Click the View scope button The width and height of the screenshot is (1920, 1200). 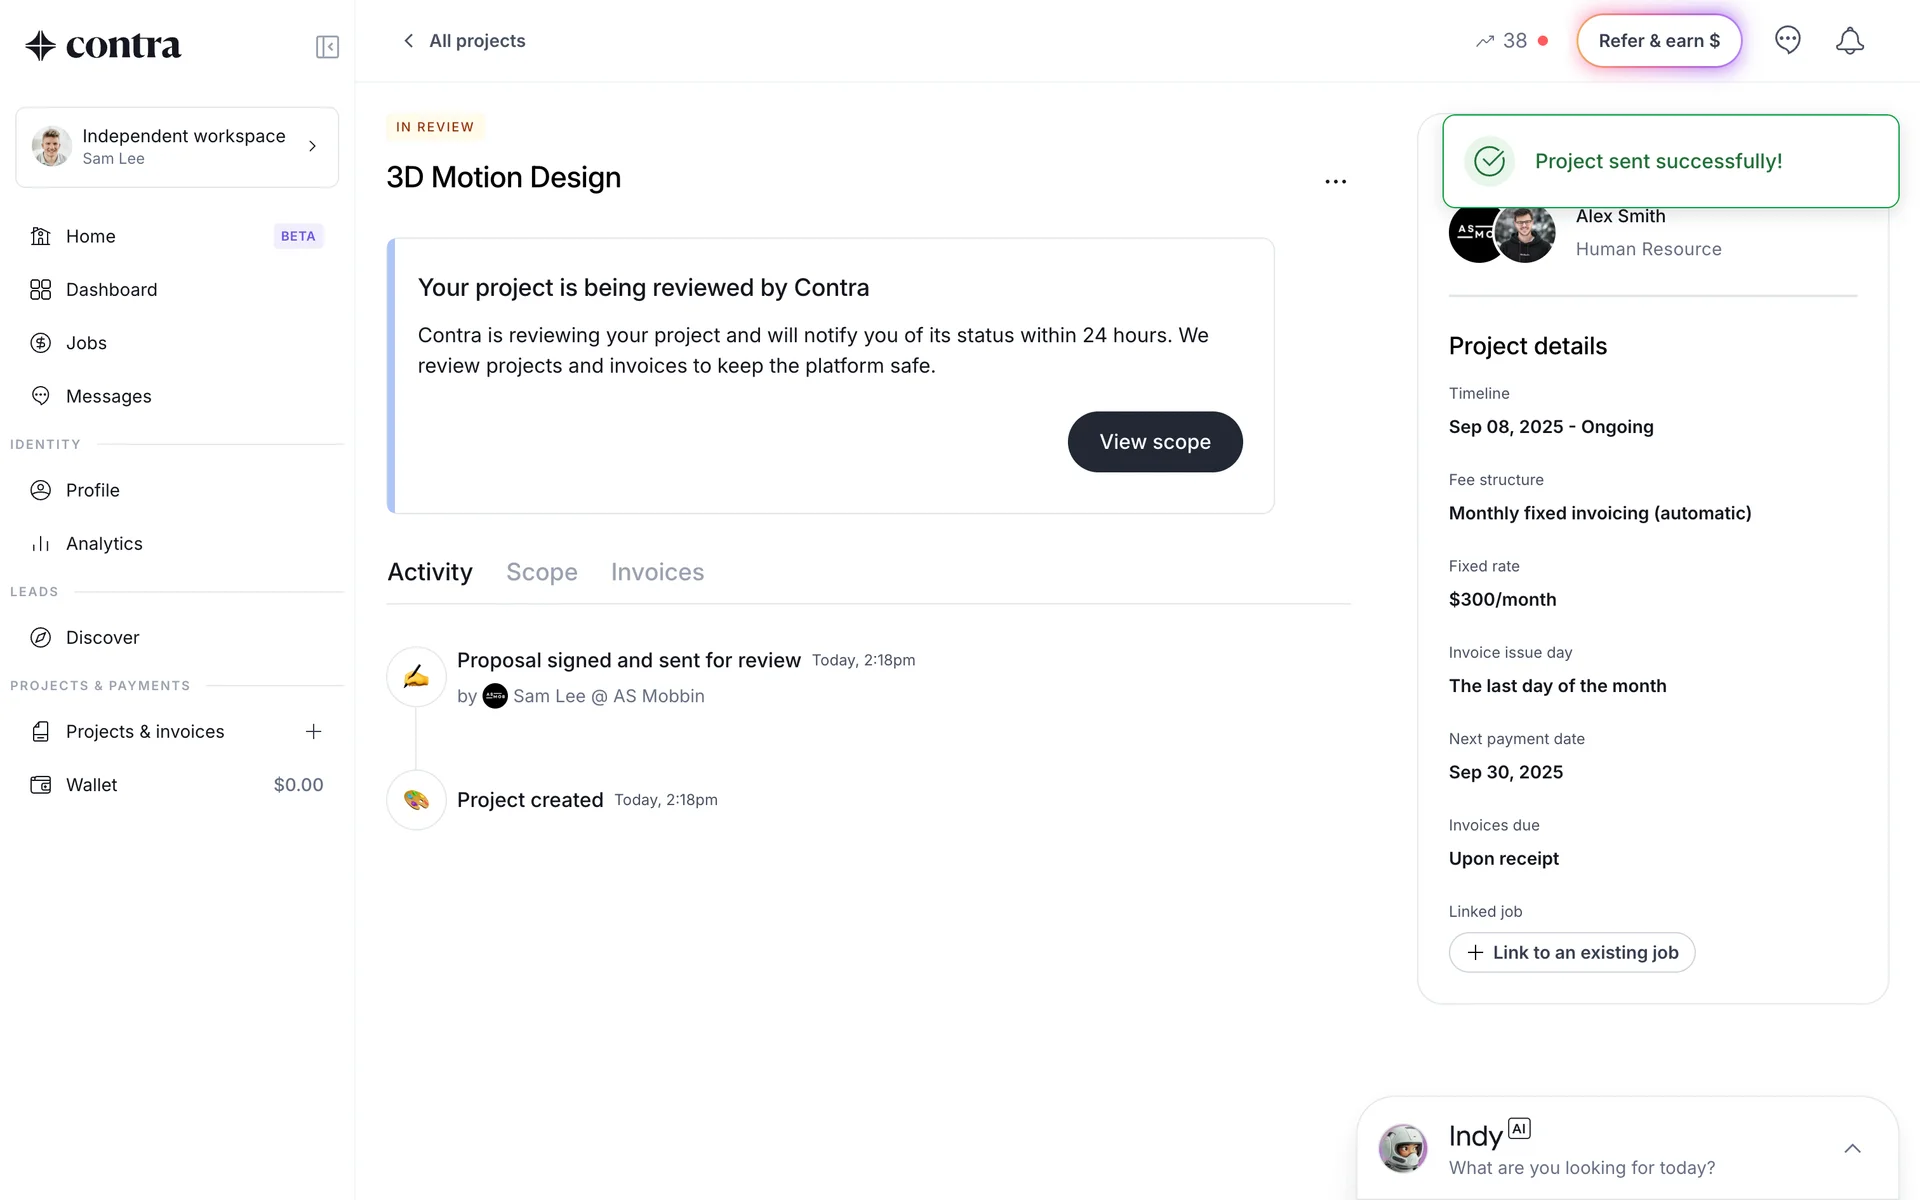pos(1154,442)
